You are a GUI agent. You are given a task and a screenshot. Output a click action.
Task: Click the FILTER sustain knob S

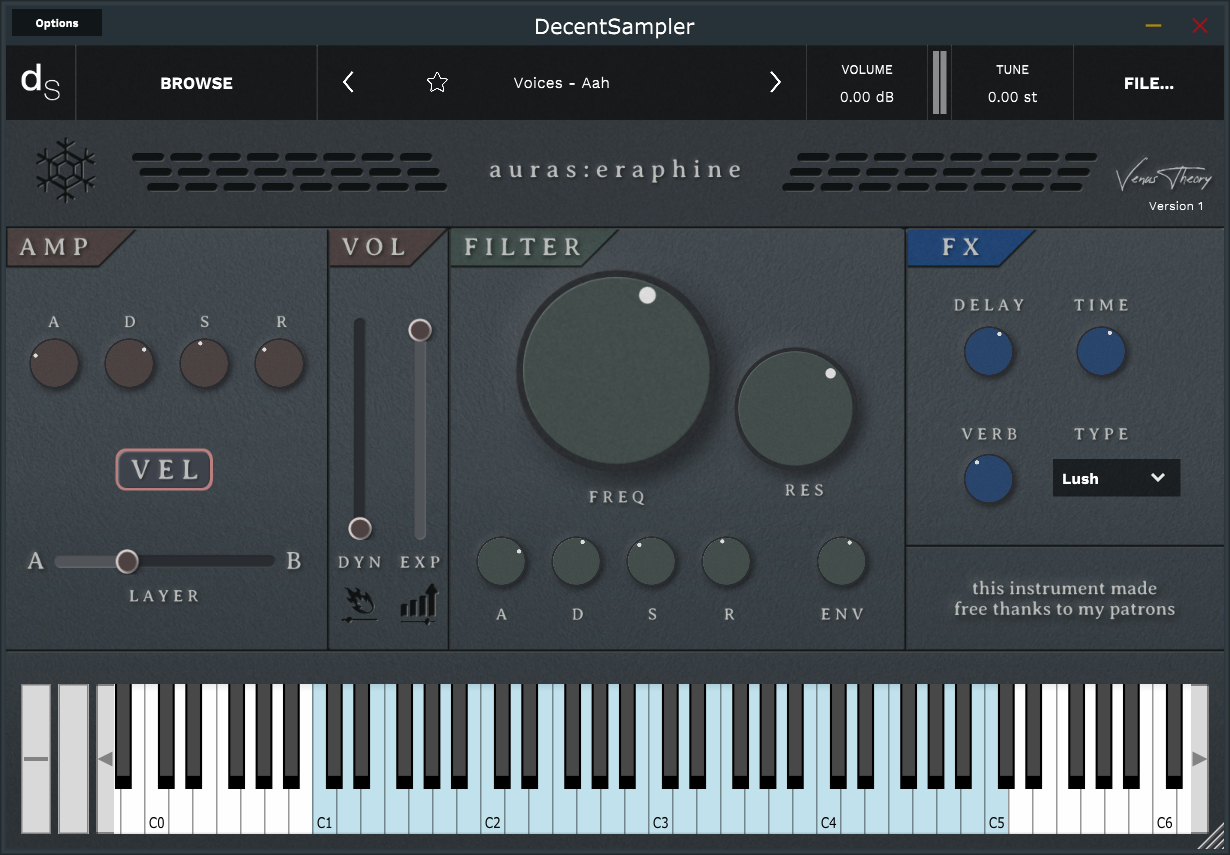(x=652, y=562)
